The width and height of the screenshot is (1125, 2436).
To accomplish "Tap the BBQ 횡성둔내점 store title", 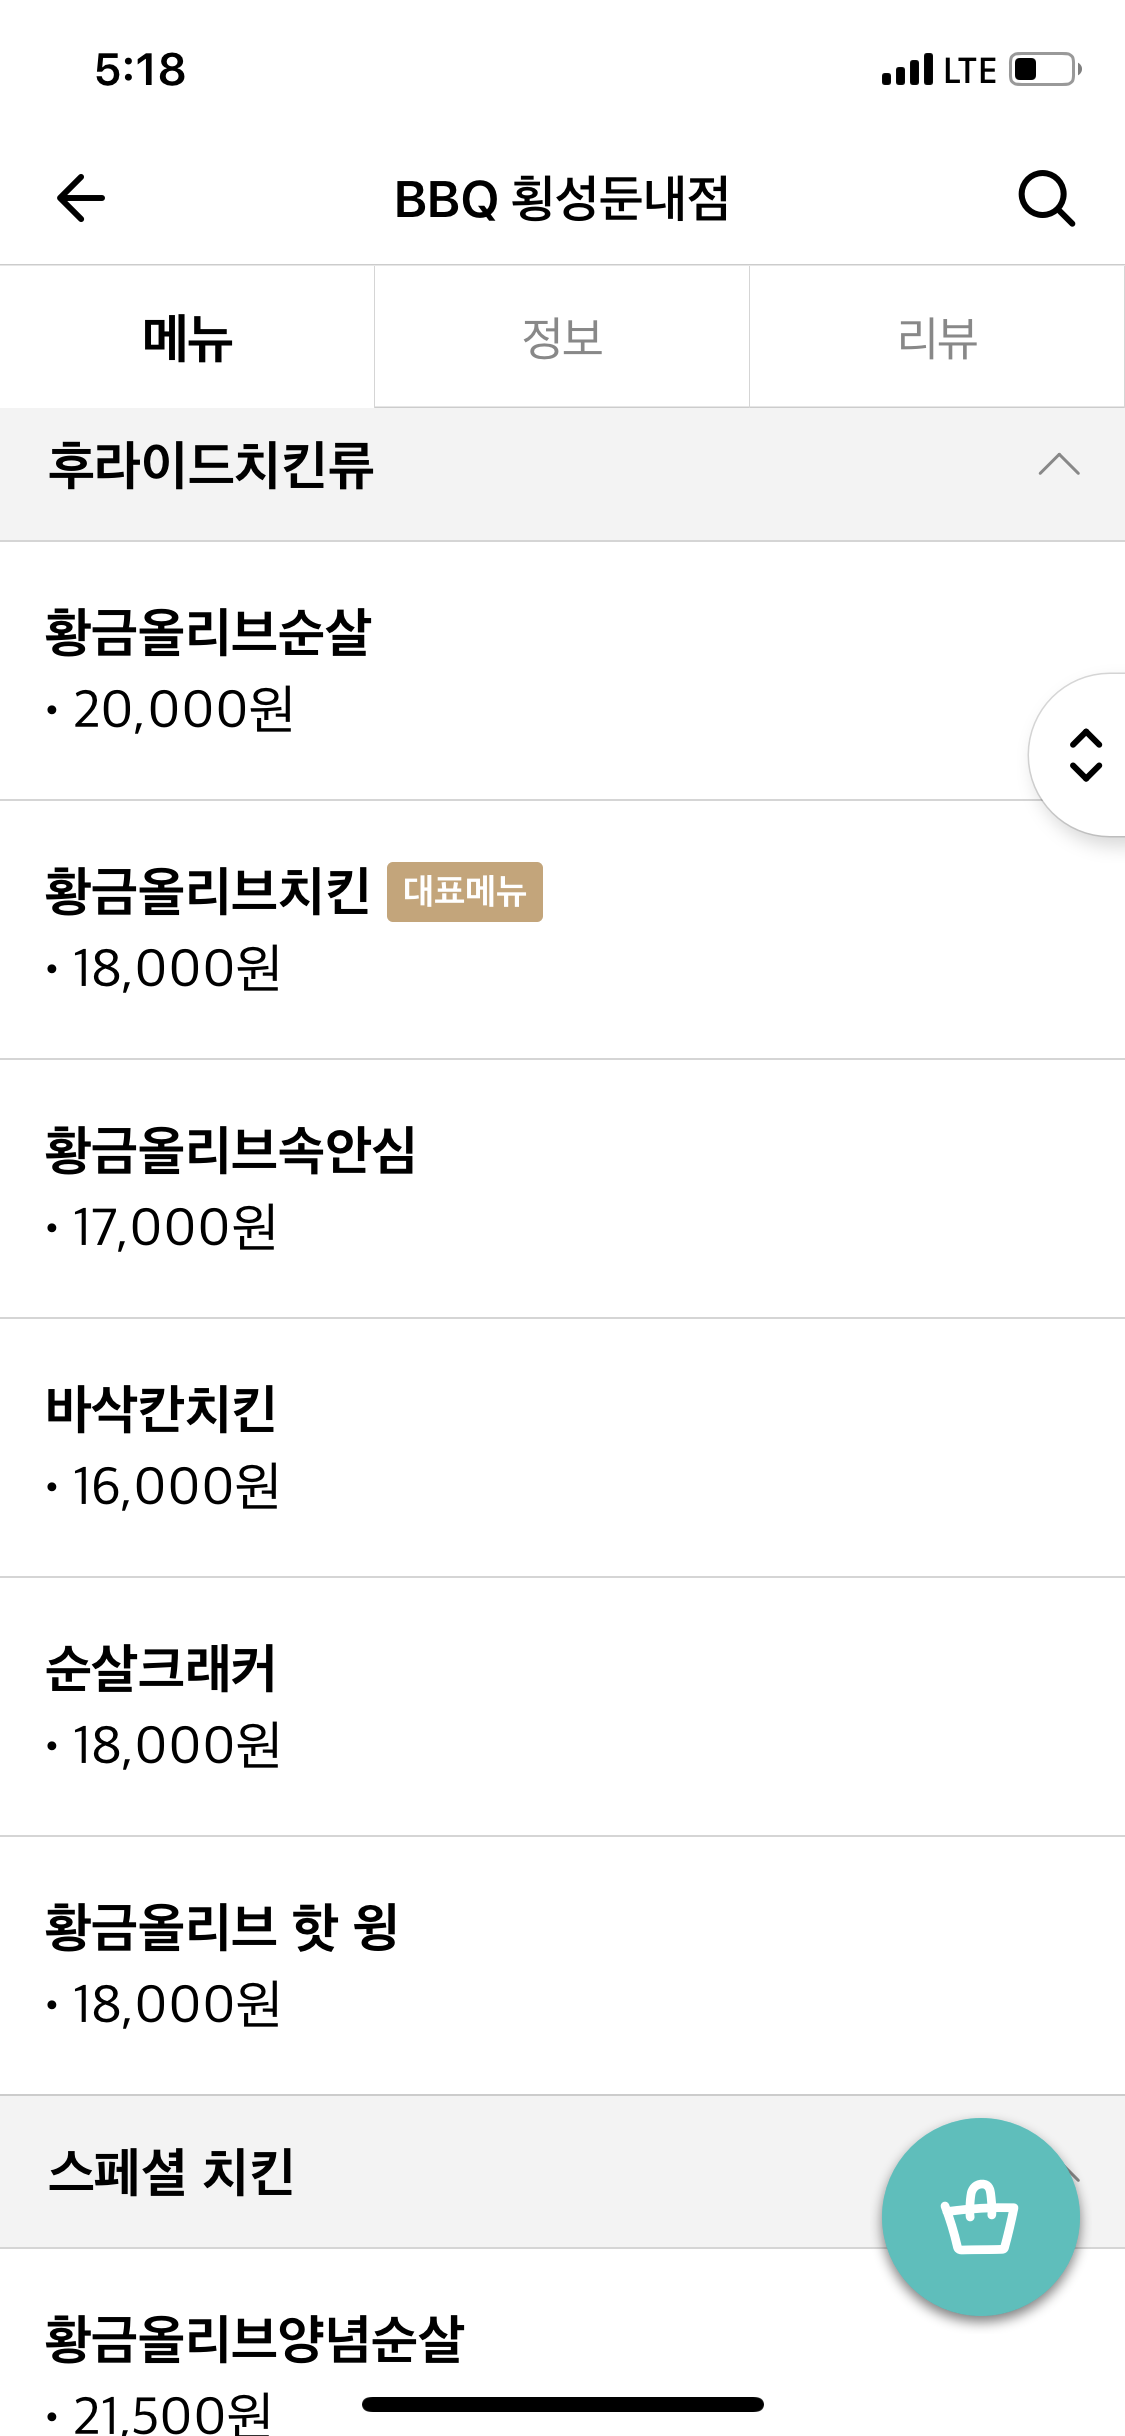I will 561,198.
